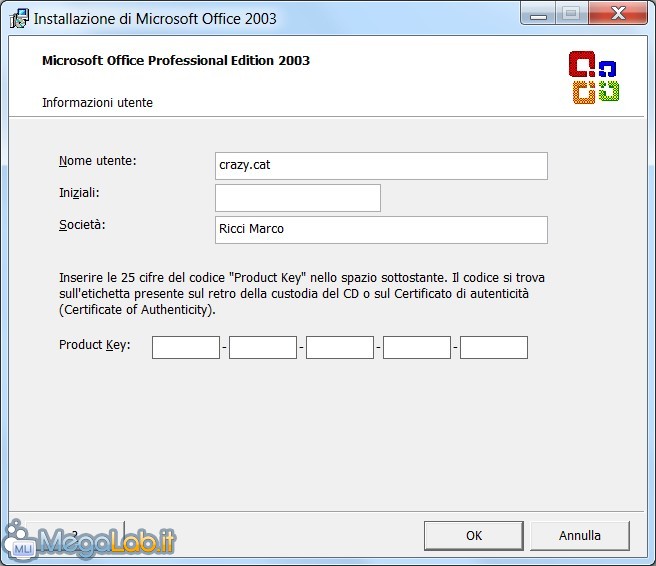656x566 pixels.
Task: Confirm with the OK button
Action: [x=474, y=535]
